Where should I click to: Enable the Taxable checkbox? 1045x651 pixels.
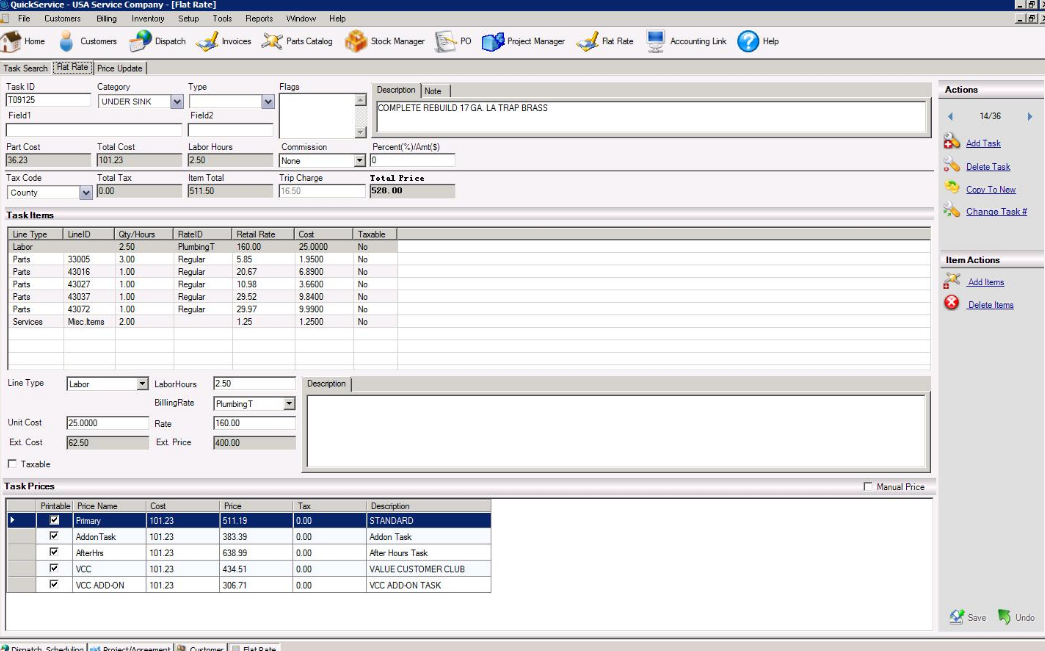pyautogui.click(x=12, y=464)
